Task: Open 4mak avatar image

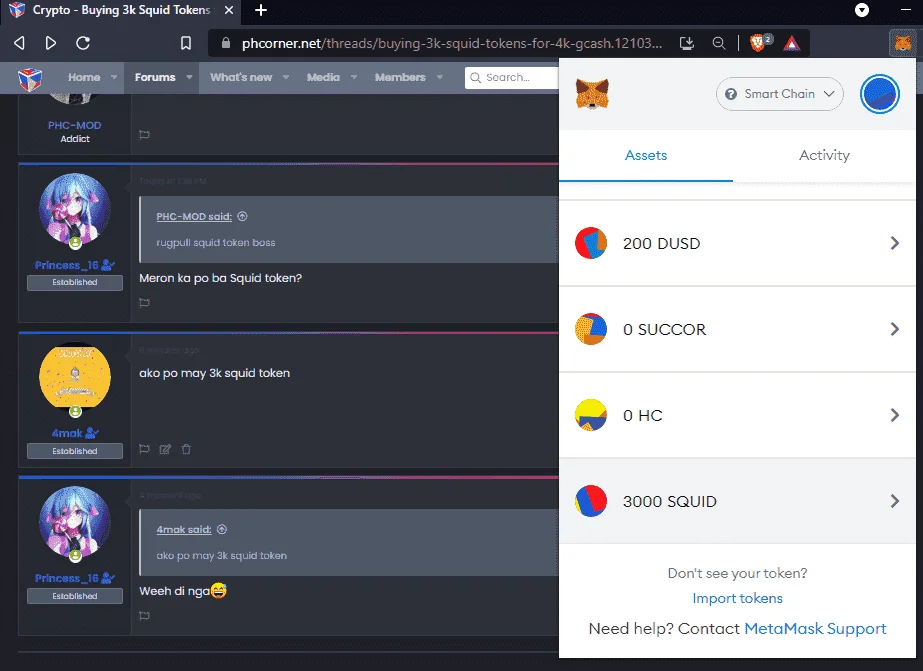Action: click(x=75, y=377)
